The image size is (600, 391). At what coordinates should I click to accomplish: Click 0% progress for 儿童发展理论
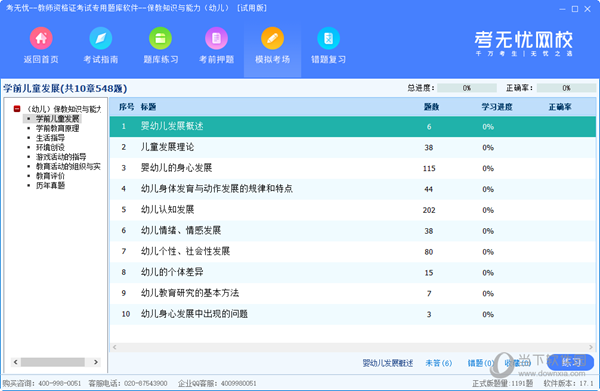tap(488, 148)
